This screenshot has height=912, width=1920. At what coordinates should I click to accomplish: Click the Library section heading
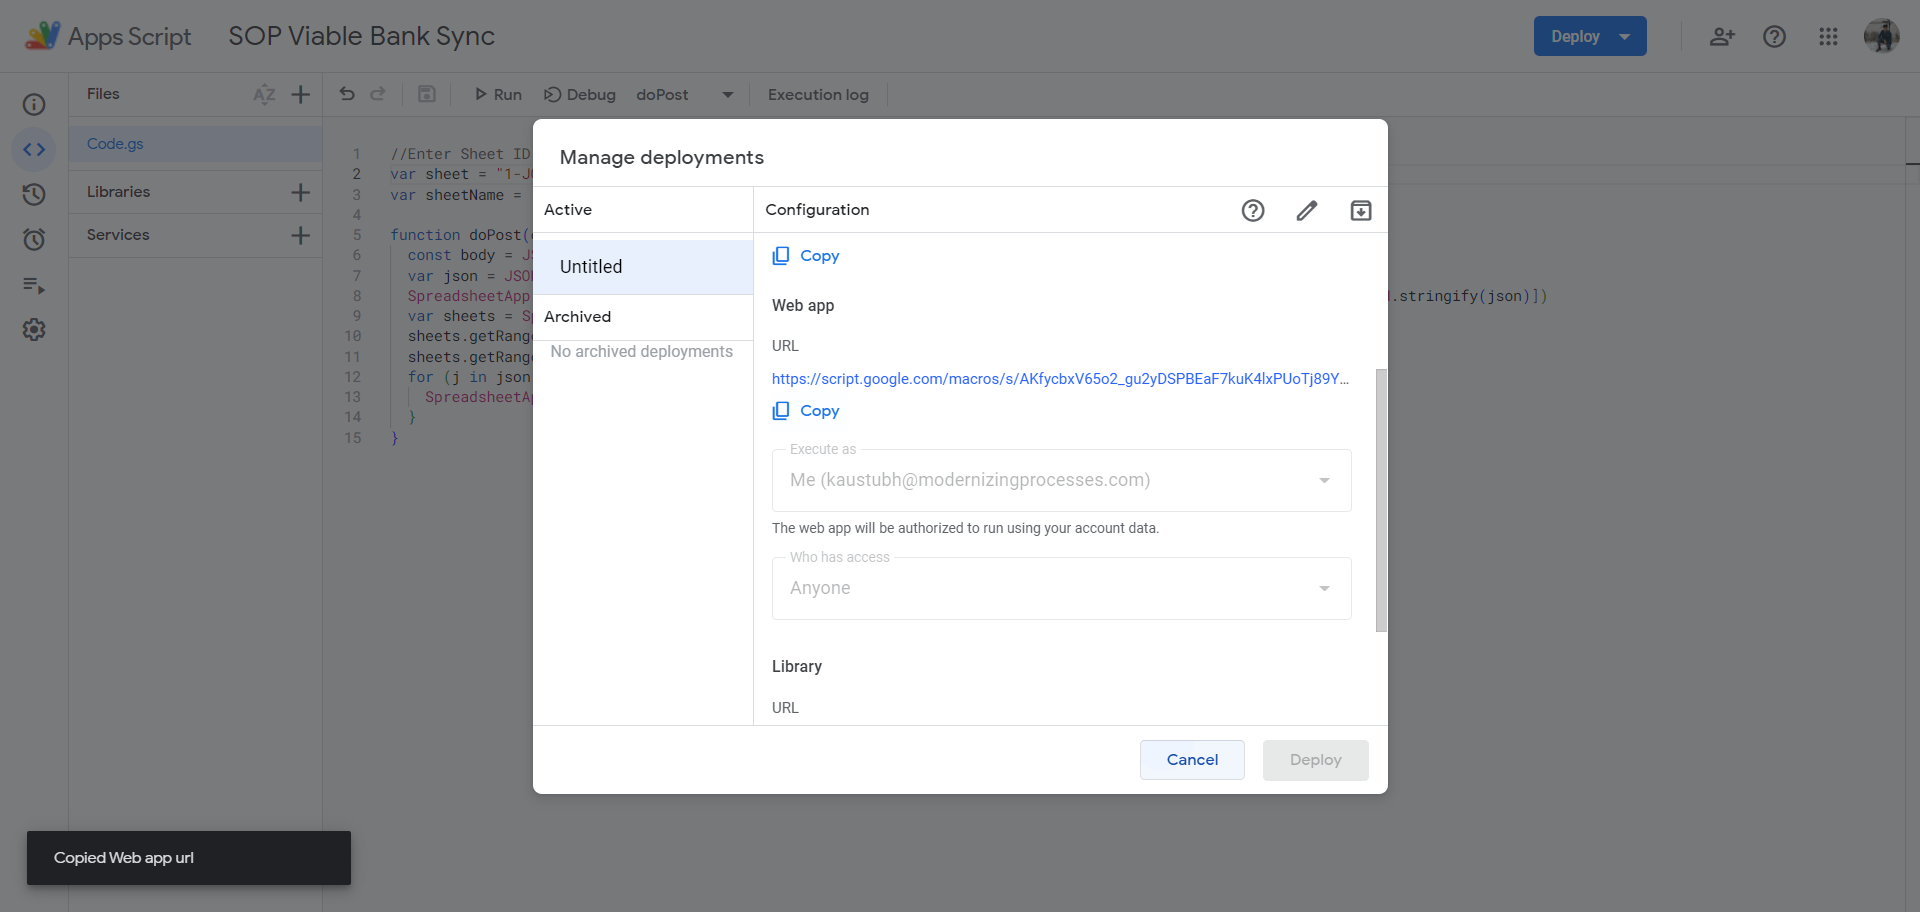[797, 667]
